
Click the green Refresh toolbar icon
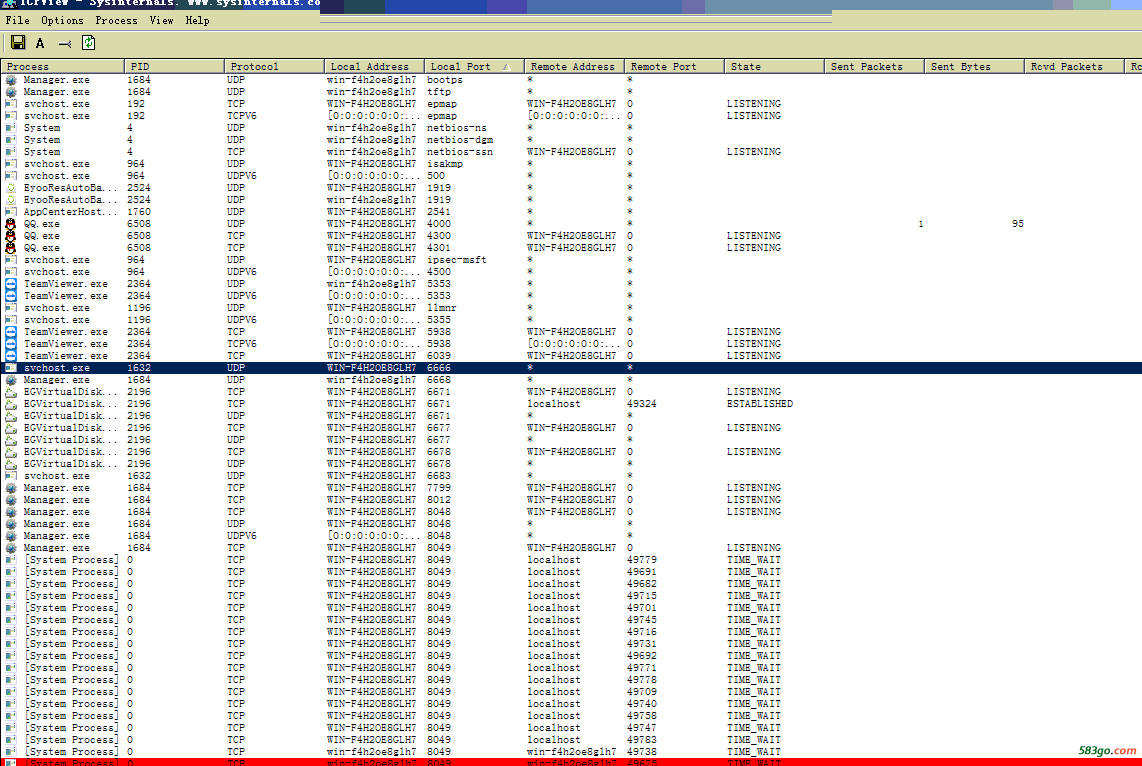[x=88, y=43]
